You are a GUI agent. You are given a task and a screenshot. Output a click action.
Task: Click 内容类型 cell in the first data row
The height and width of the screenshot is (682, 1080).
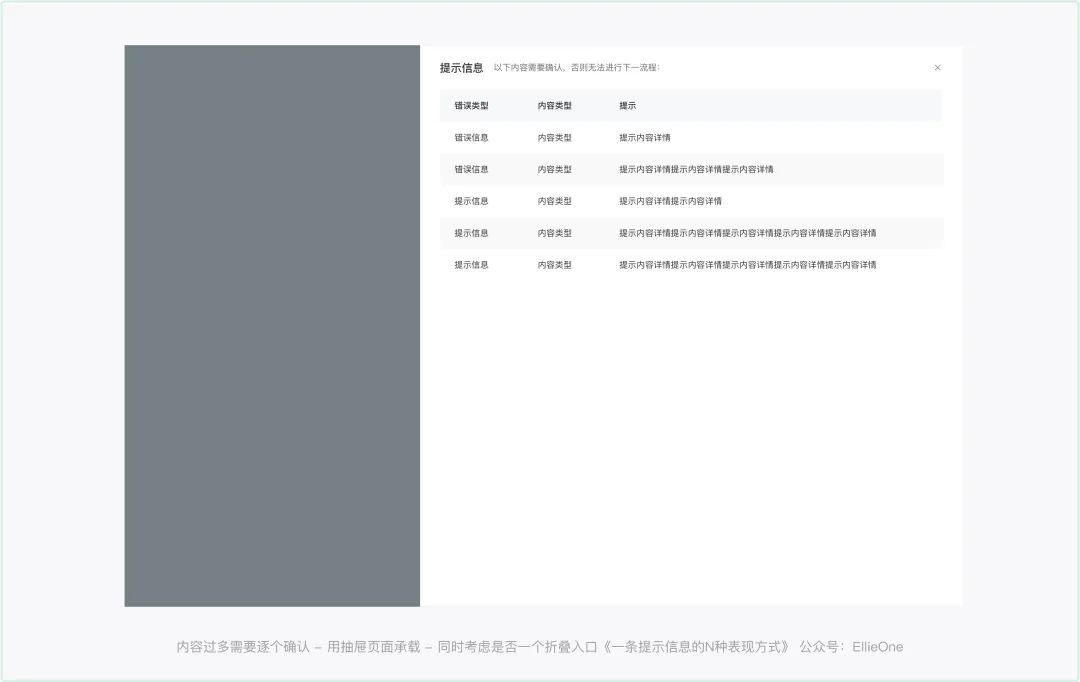[x=554, y=138]
